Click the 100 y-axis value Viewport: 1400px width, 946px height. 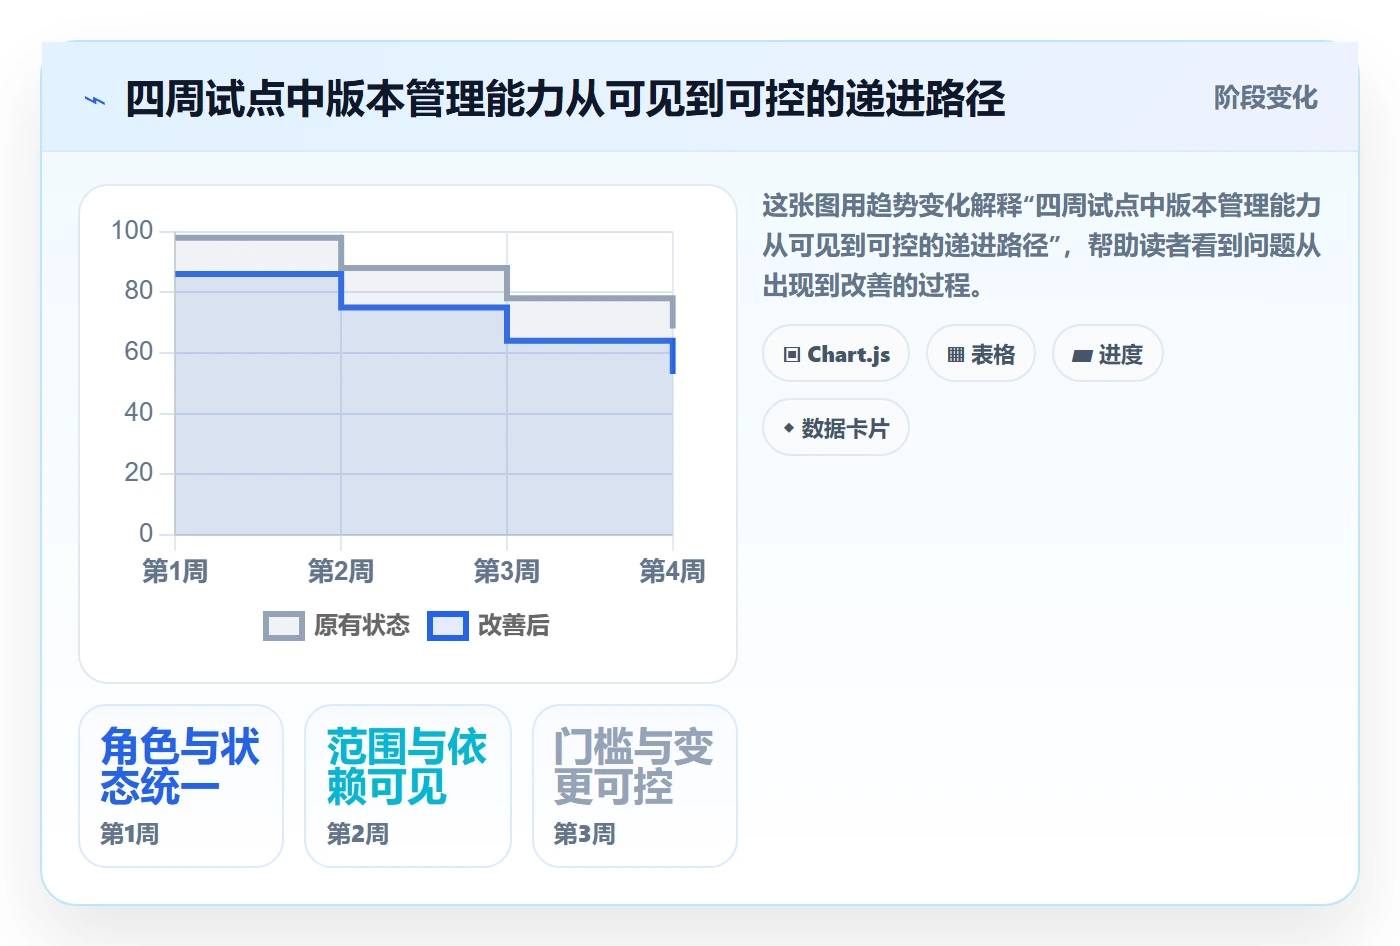(x=132, y=231)
